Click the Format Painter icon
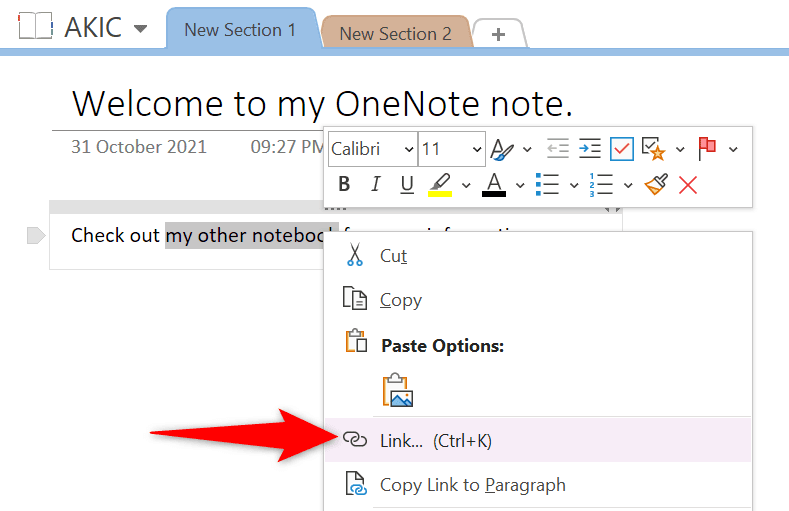 pos(656,184)
